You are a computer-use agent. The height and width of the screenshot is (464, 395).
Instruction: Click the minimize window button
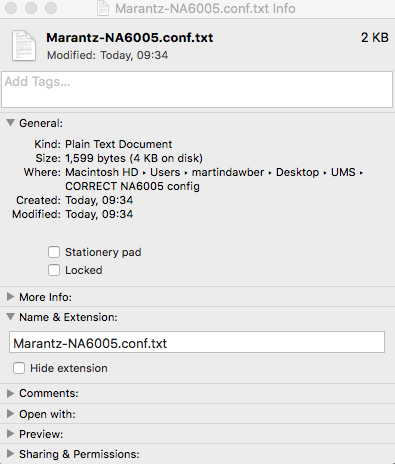tap(31, 8)
